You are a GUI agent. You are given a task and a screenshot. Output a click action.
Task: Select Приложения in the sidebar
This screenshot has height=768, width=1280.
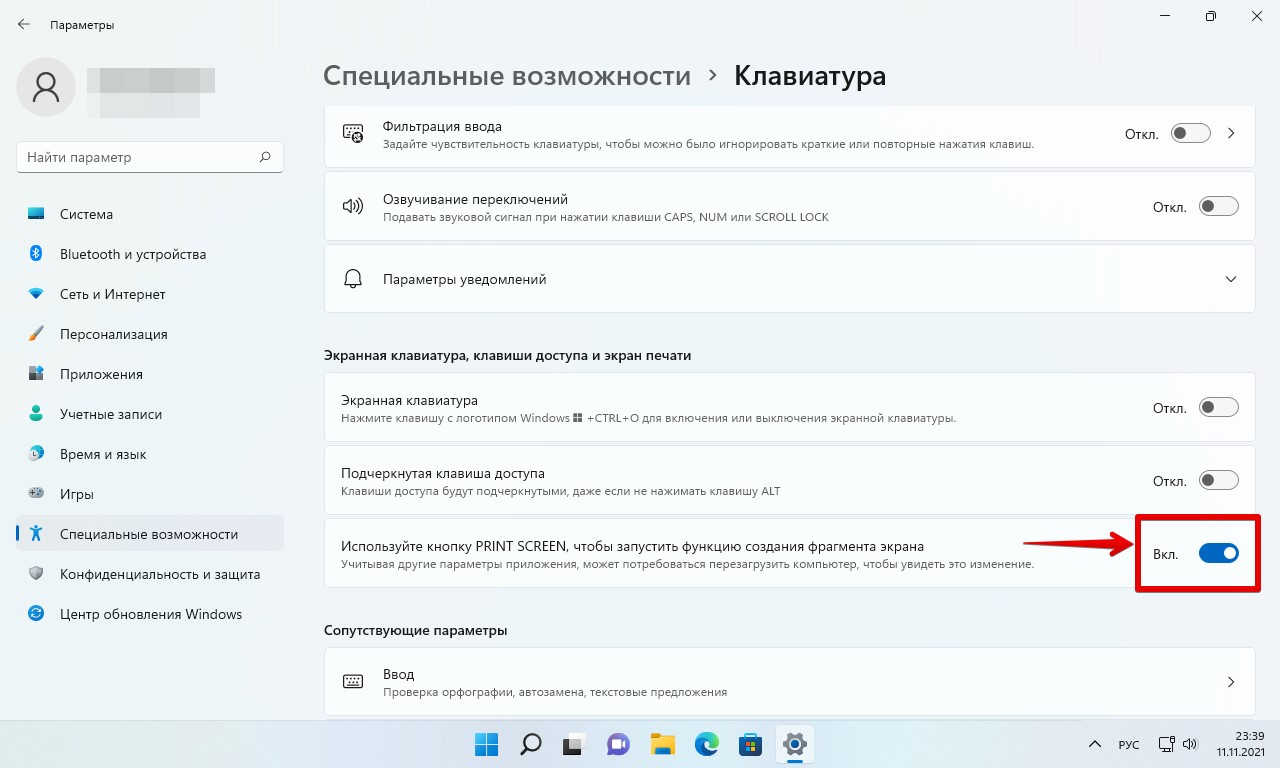click(x=150, y=374)
